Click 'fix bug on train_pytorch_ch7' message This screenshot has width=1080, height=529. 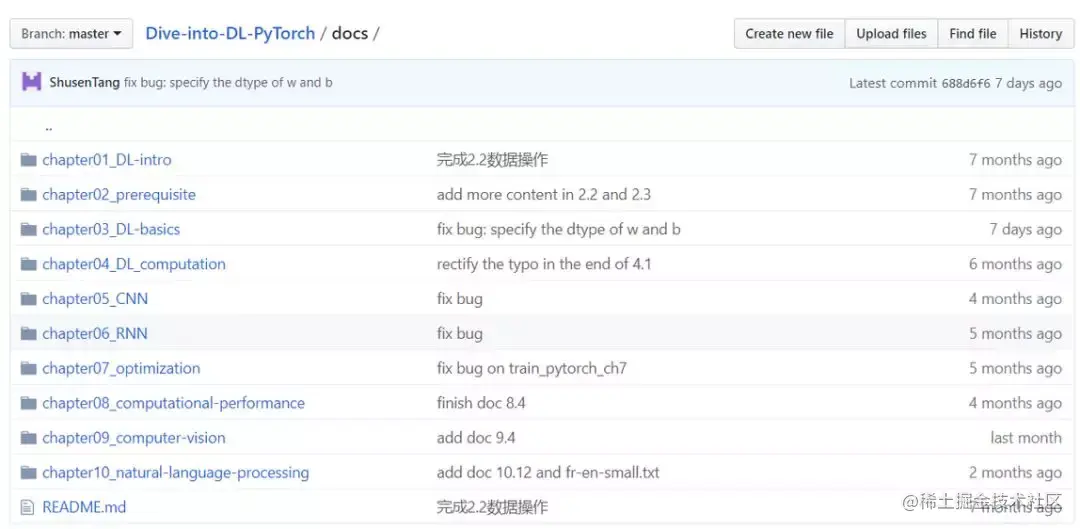point(532,369)
